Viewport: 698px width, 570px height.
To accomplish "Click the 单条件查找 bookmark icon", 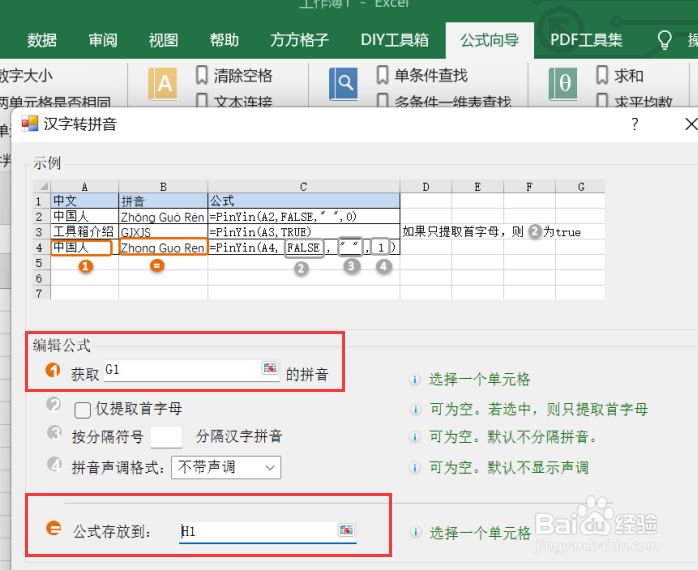I will [382, 75].
